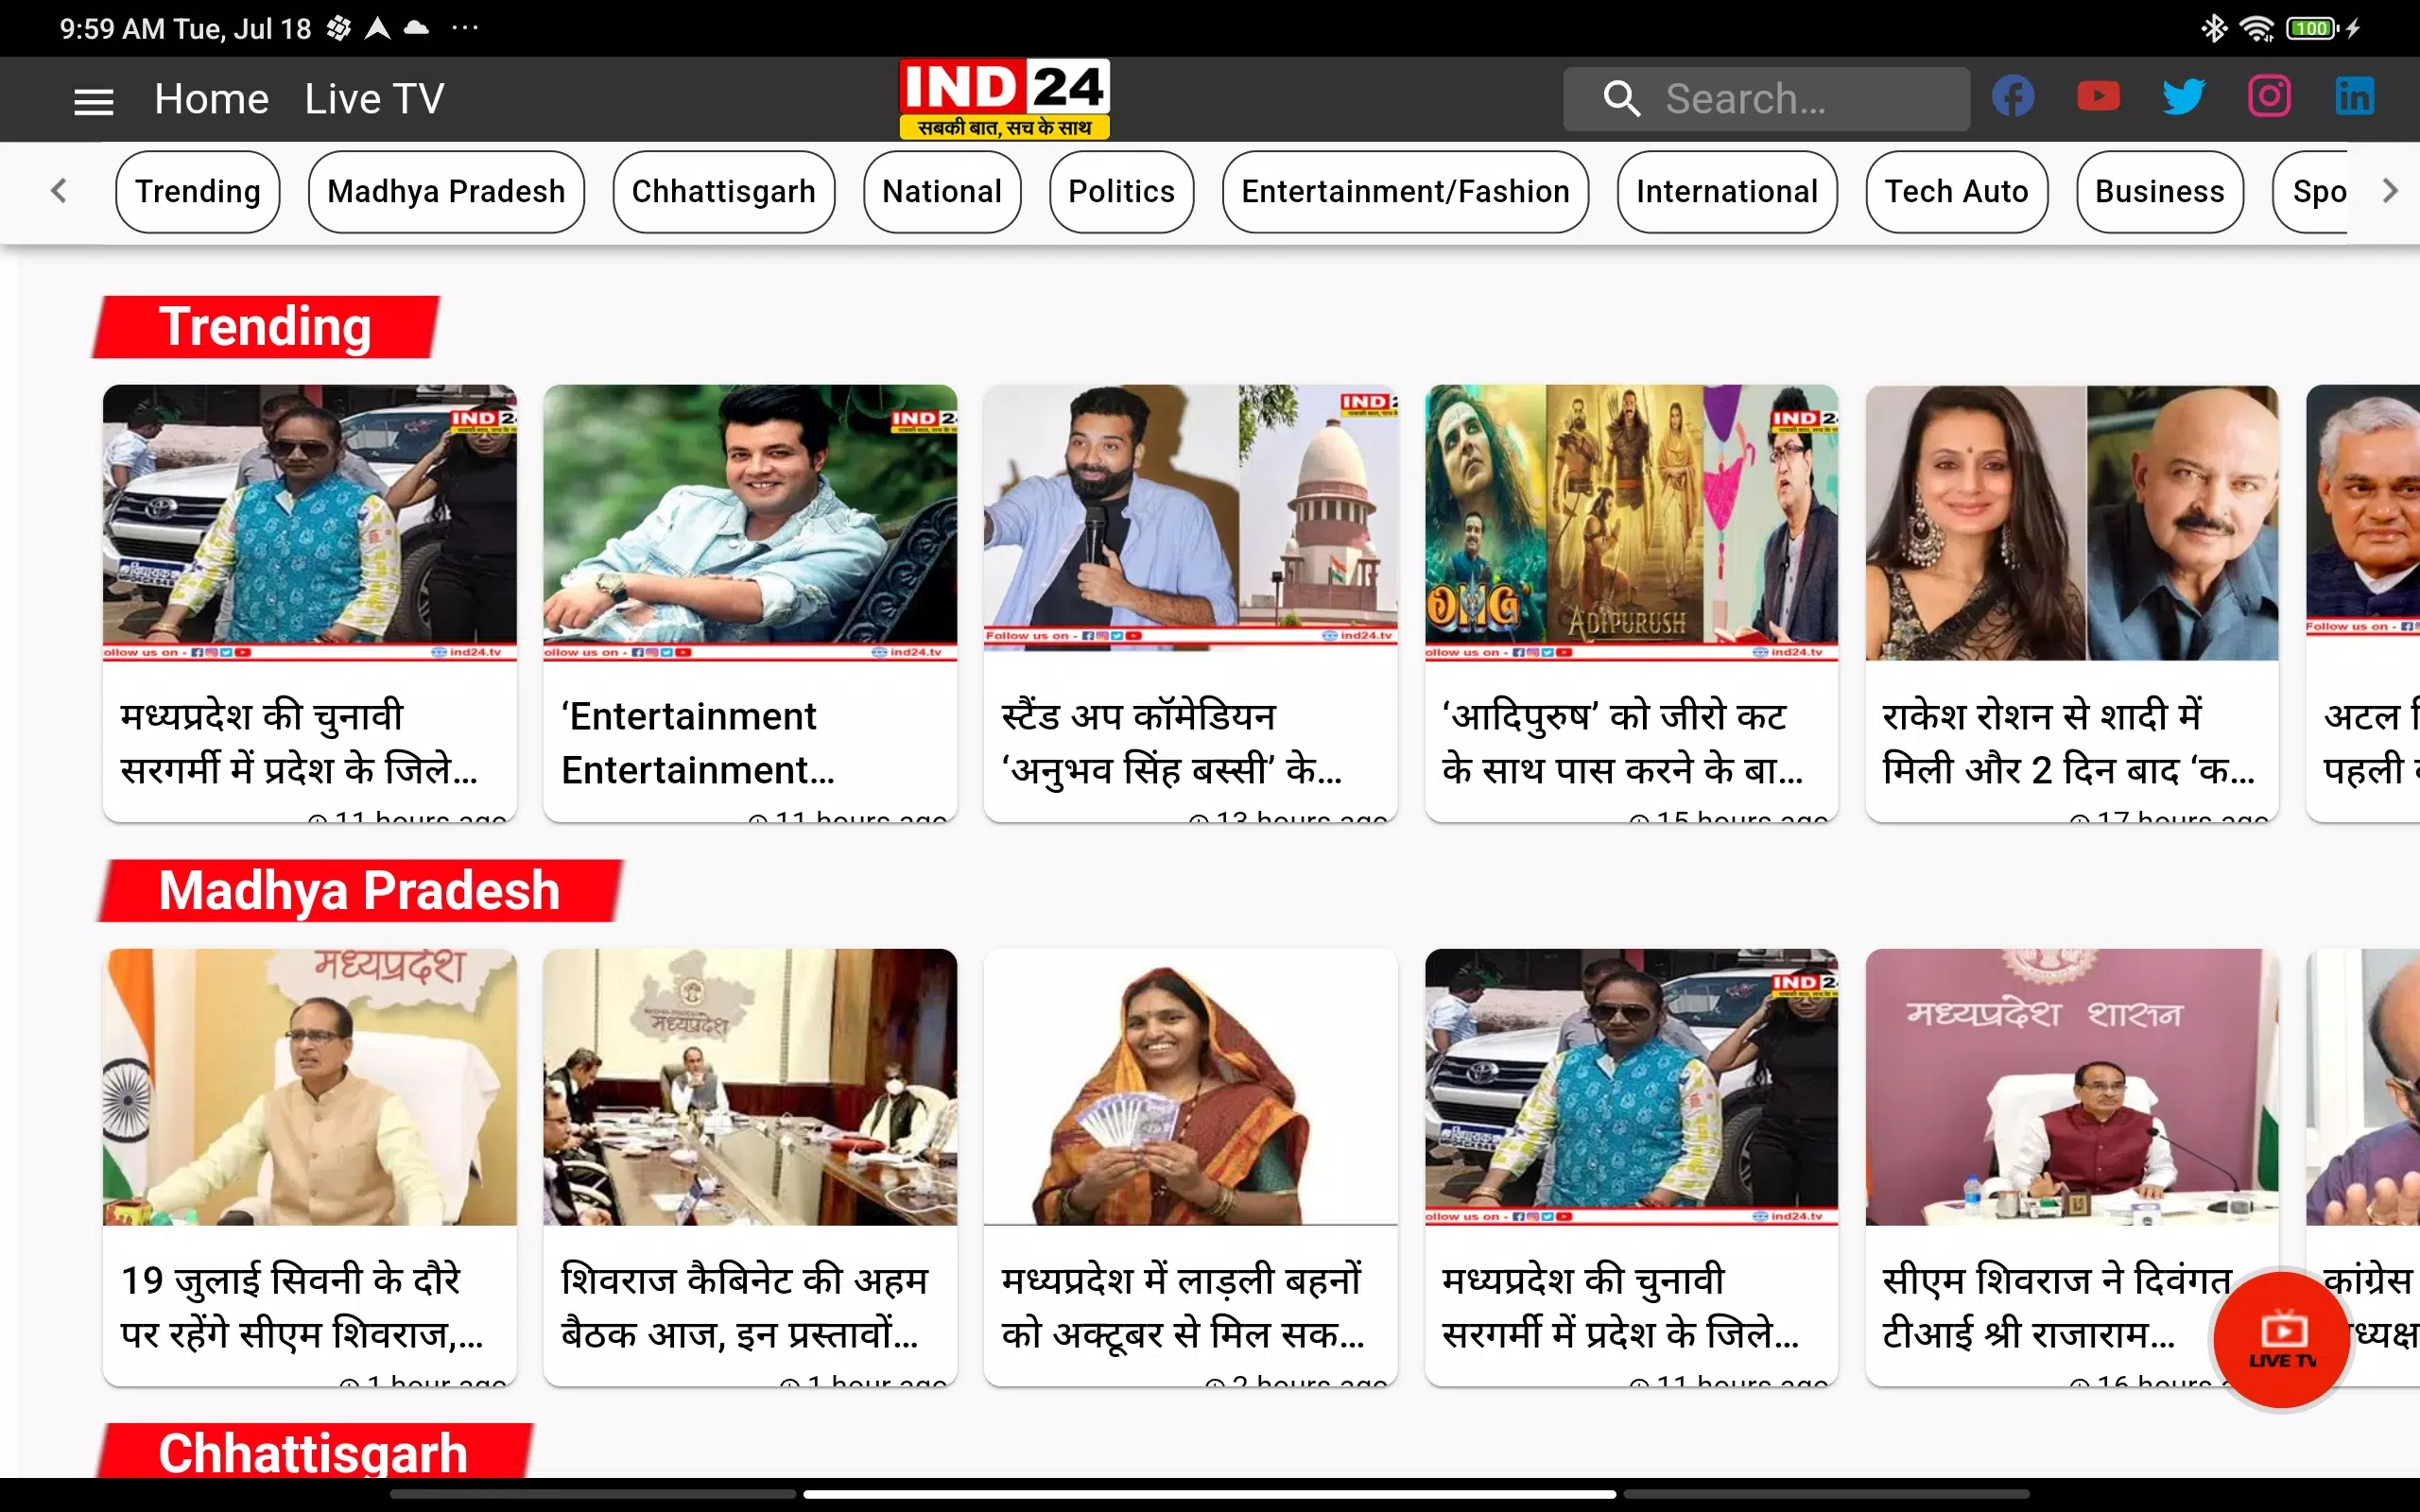The width and height of the screenshot is (2420, 1512).
Task: Select the Trending category chip
Action: point(198,192)
